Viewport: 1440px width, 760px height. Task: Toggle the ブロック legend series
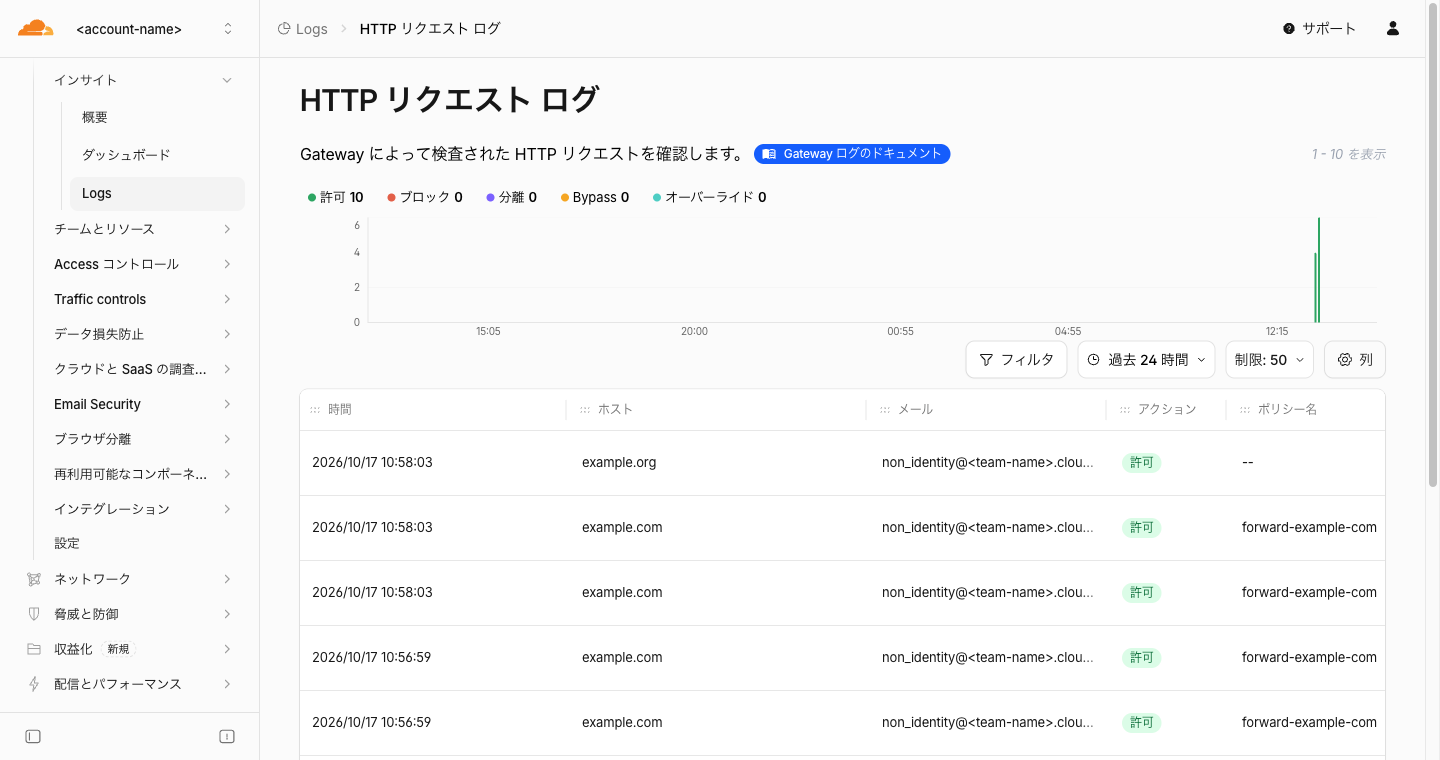pyautogui.click(x=425, y=197)
